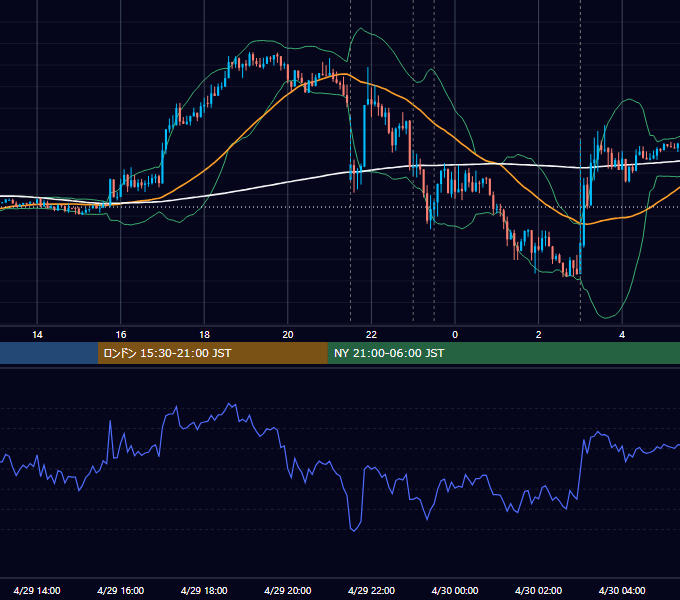The width and height of the screenshot is (680, 600).
Task: Click the upper axis hour label 4
Action: [622, 335]
